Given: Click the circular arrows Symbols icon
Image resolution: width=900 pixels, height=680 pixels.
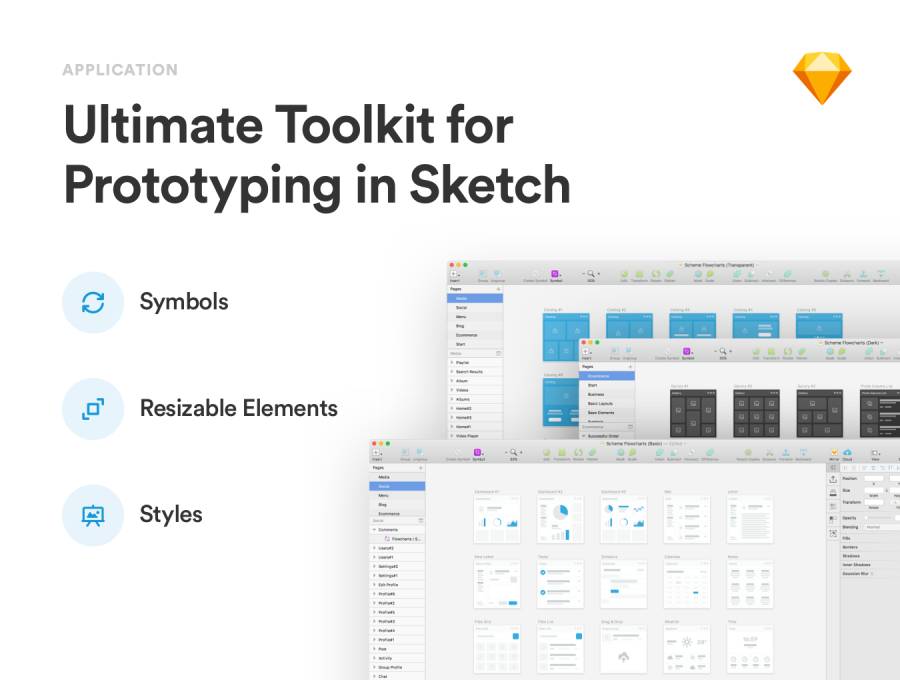Looking at the screenshot, I should tap(92, 302).
